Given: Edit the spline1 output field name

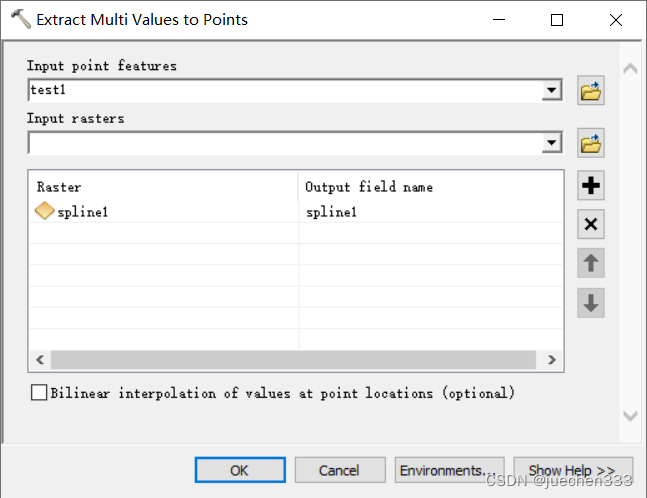Looking at the screenshot, I should tap(430, 212).
